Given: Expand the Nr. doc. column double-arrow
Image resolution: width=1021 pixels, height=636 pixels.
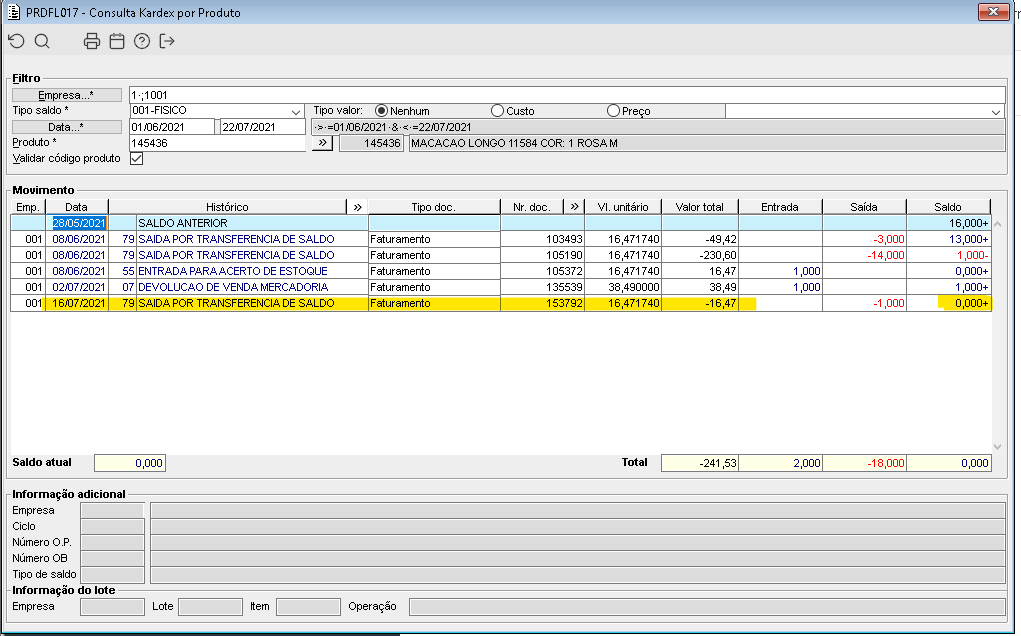Looking at the screenshot, I should tap(574, 207).
